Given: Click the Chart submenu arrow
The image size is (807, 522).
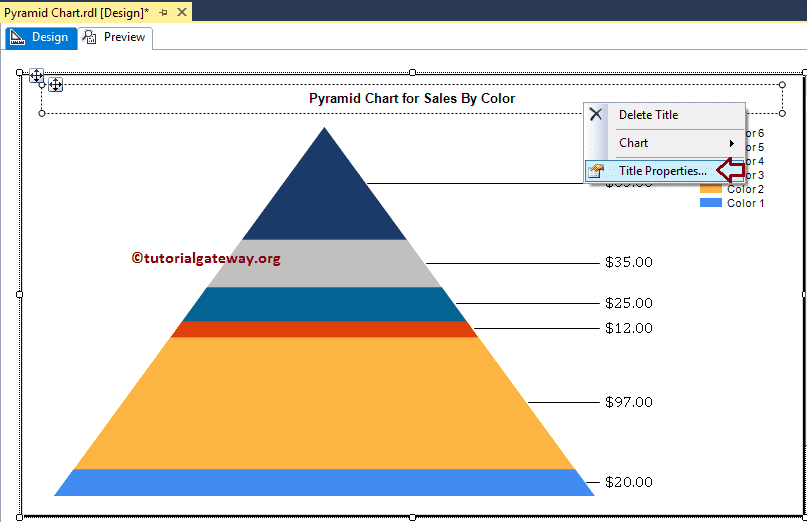Looking at the screenshot, I should tap(731, 143).
